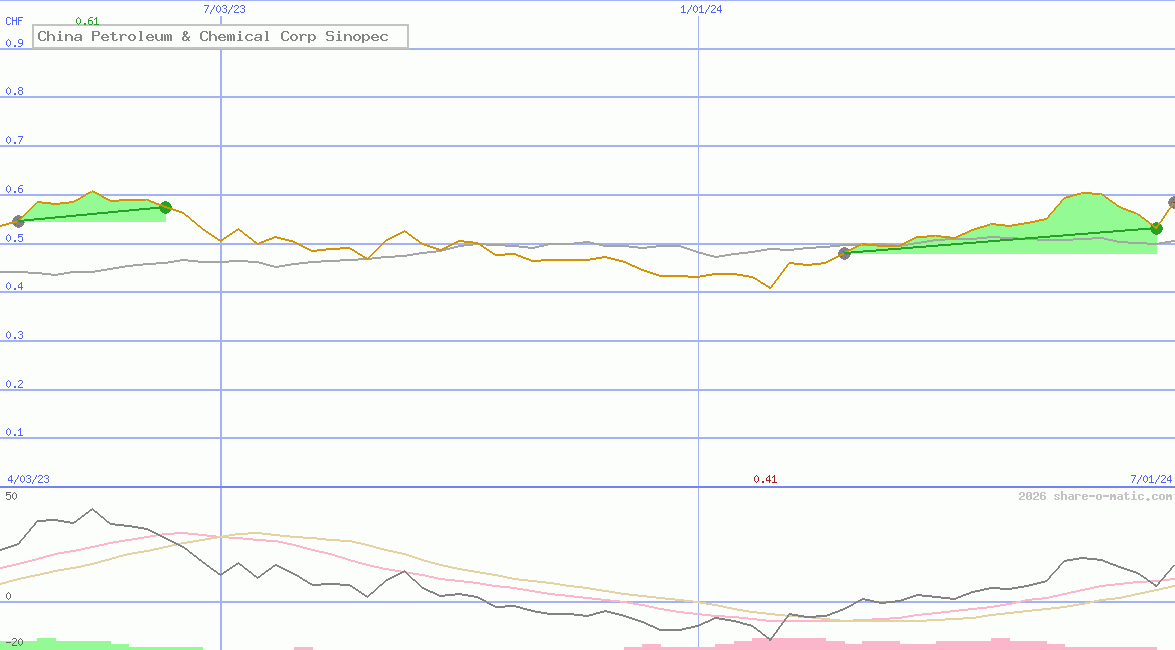Click the gray dot starting the right trendline
The width and height of the screenshot is (1175, 650).
(x=843, y=254)
